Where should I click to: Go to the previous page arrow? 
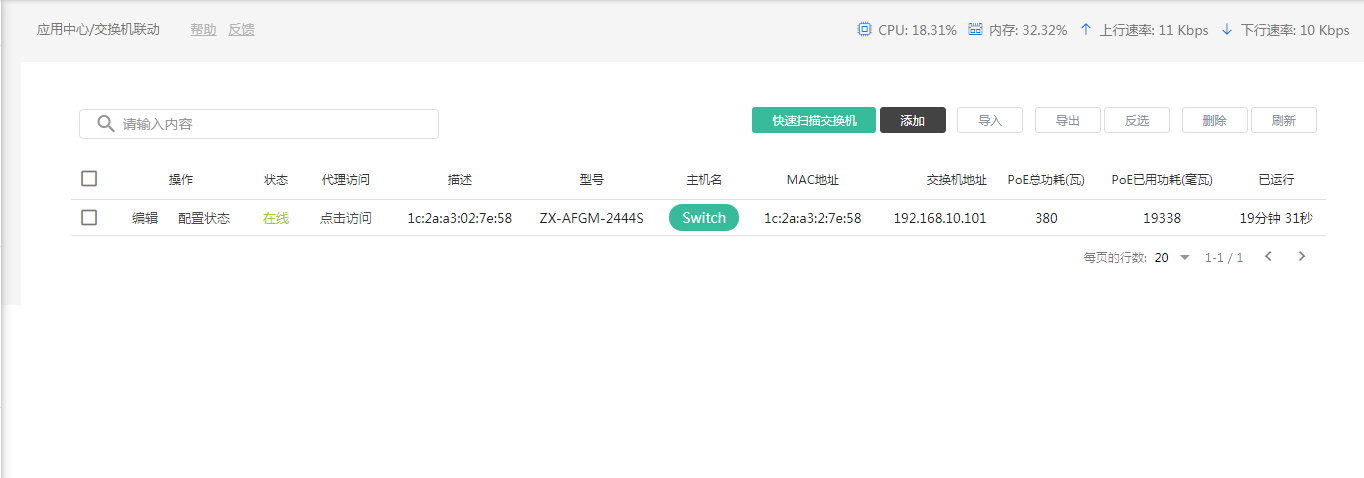(x=1268, y=257)
